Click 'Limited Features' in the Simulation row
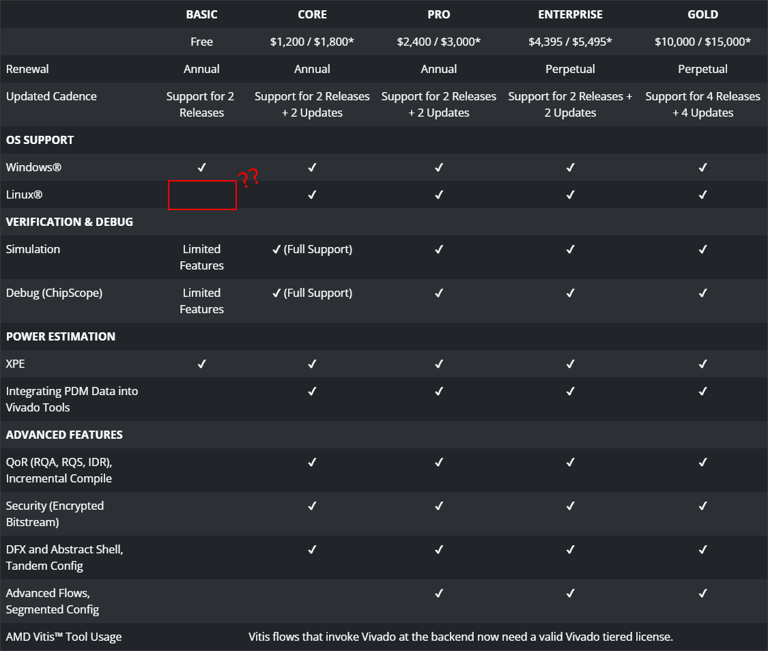This screenshot has height=651, width=768. click(x=201, y=257)
